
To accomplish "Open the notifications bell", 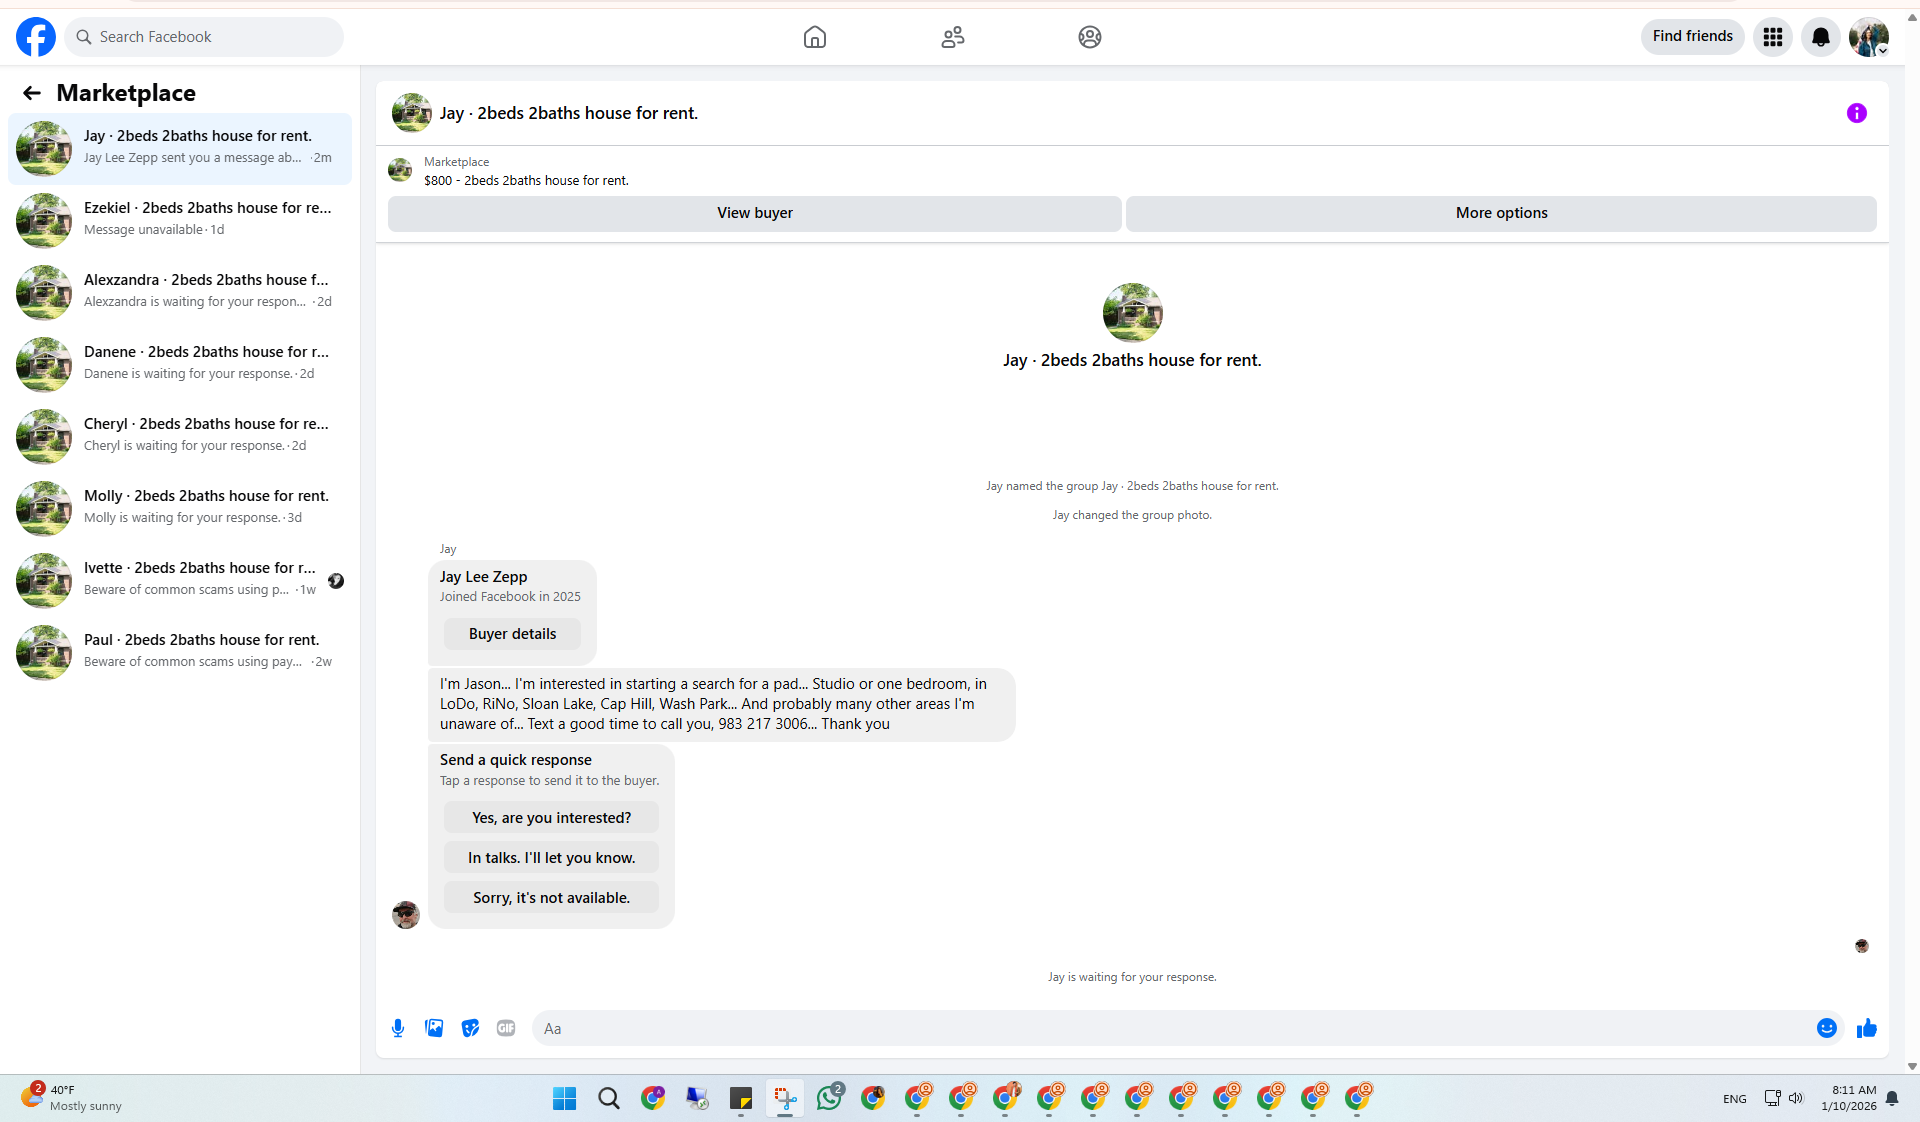I will [1821, 37].
